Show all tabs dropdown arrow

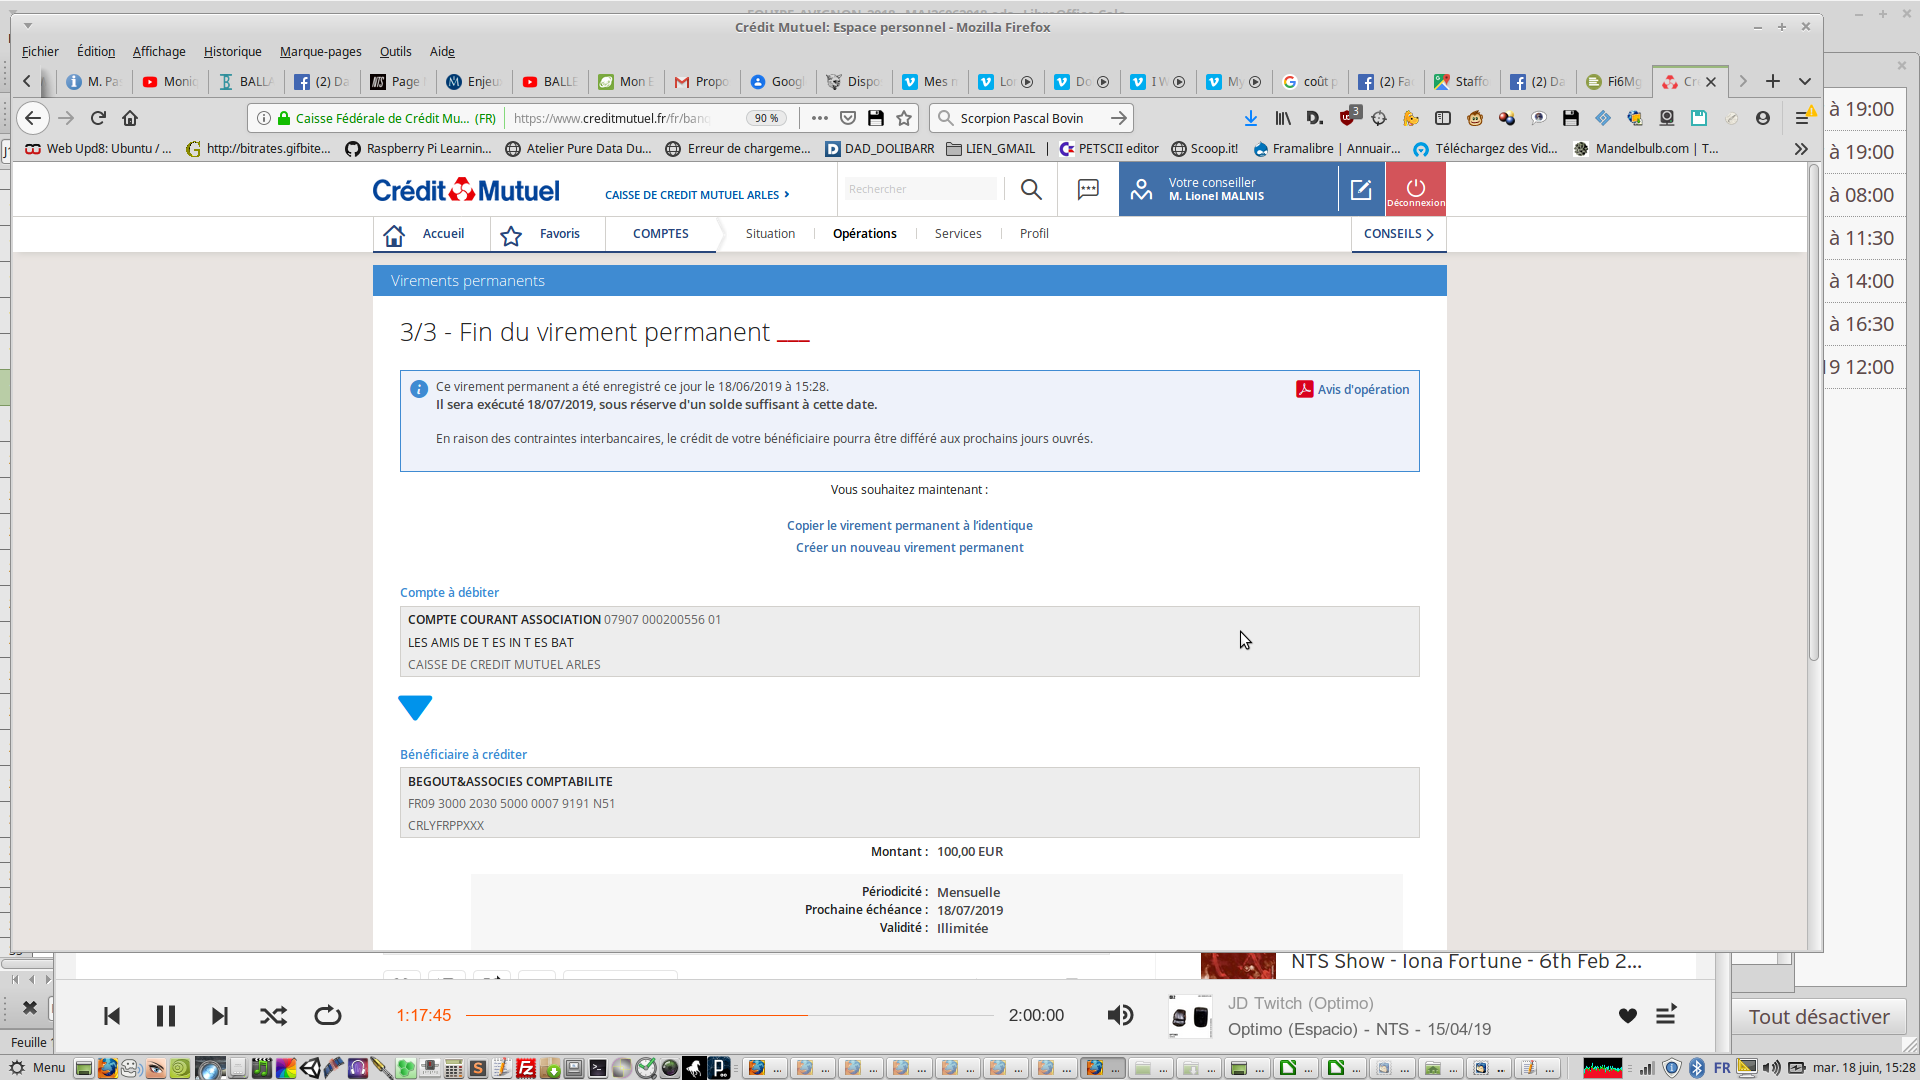[x=1805, y=81]
